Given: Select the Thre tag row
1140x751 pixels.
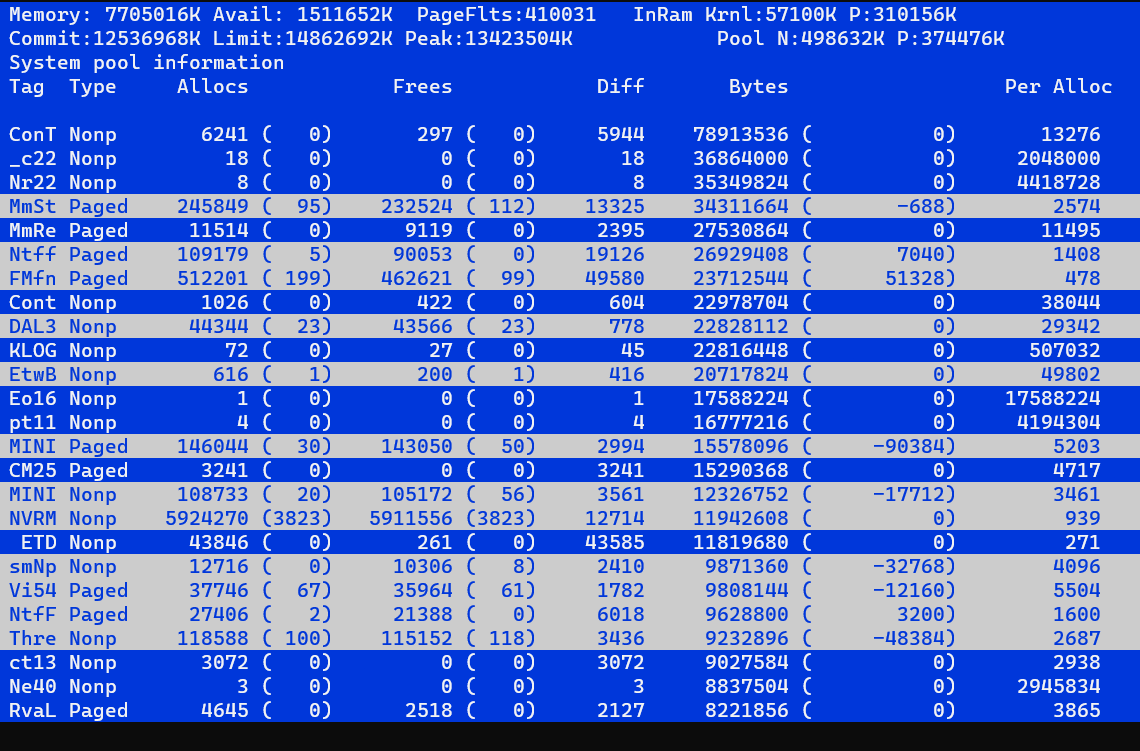Looking at the screenshot, I should click(570, 638).
